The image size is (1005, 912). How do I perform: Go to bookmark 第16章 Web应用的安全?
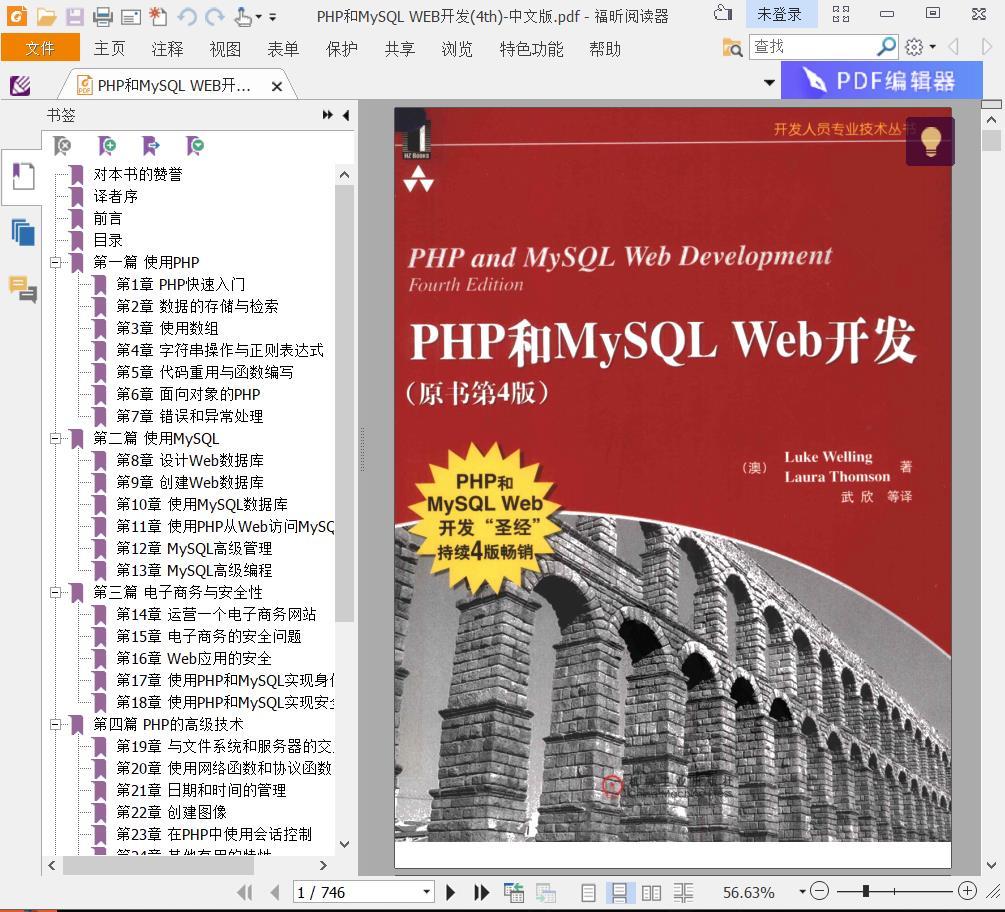pyautogui.click(x=194, y=658)
